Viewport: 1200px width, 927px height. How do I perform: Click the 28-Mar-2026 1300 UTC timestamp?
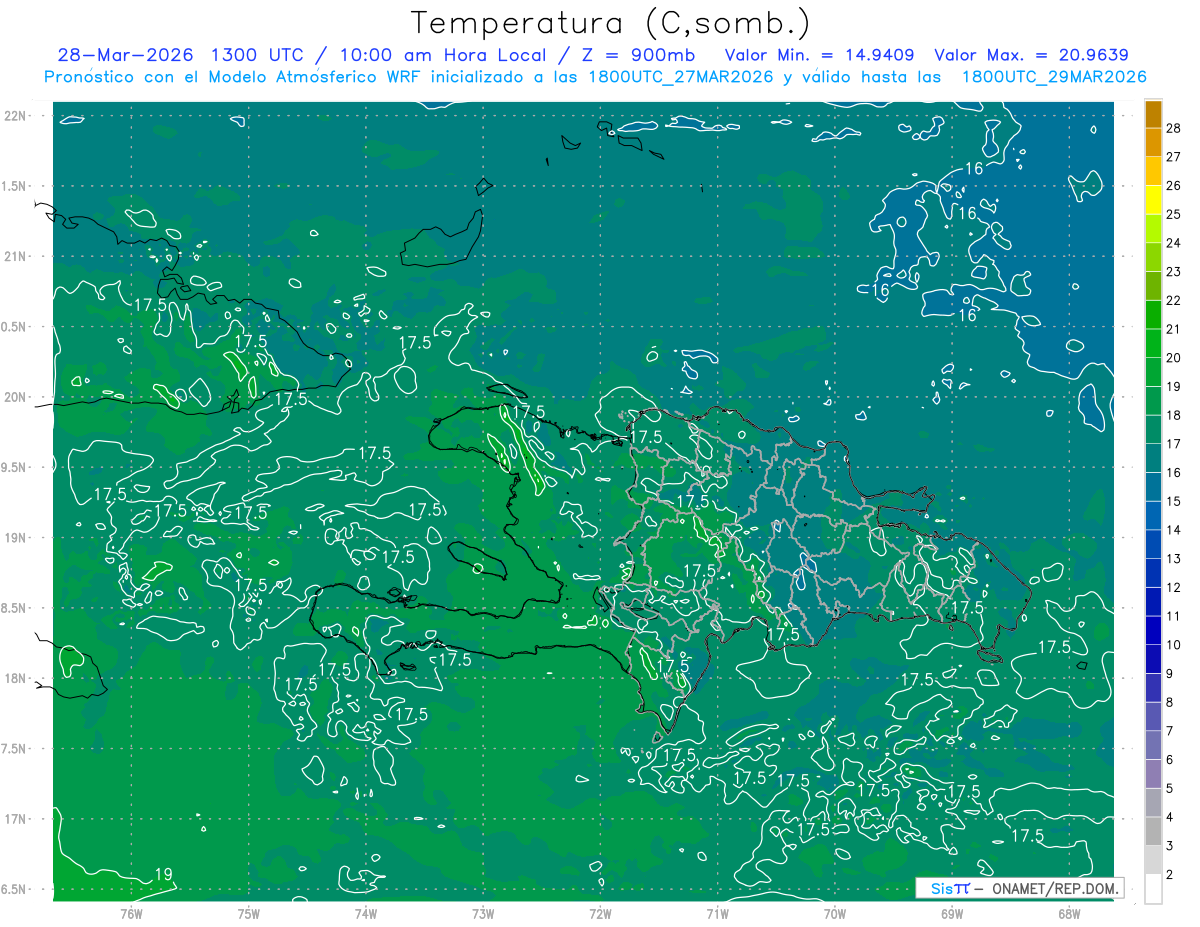[x=180, y=54]
